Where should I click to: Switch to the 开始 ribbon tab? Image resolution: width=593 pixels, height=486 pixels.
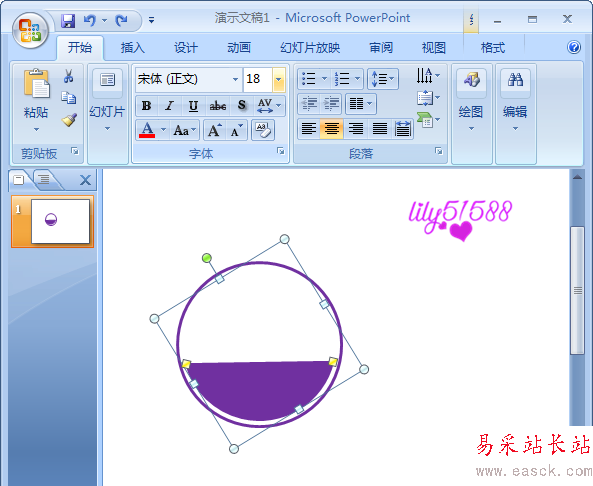[80, 48]
